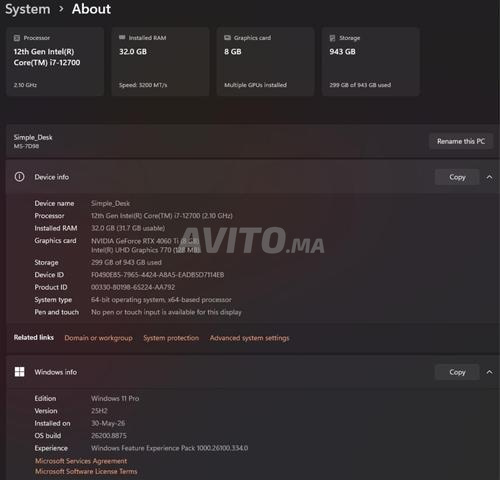The width and height of the screenshot is (500, 480).
Task: Select the 299 GB of 943 GB used row value
Action: 126,262
